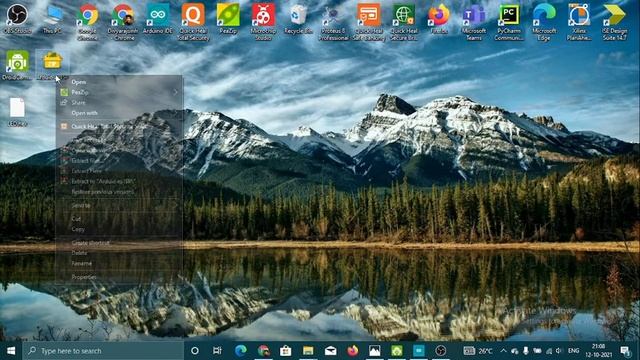Select the DroidCam desktop shortcut

point(17,64)
